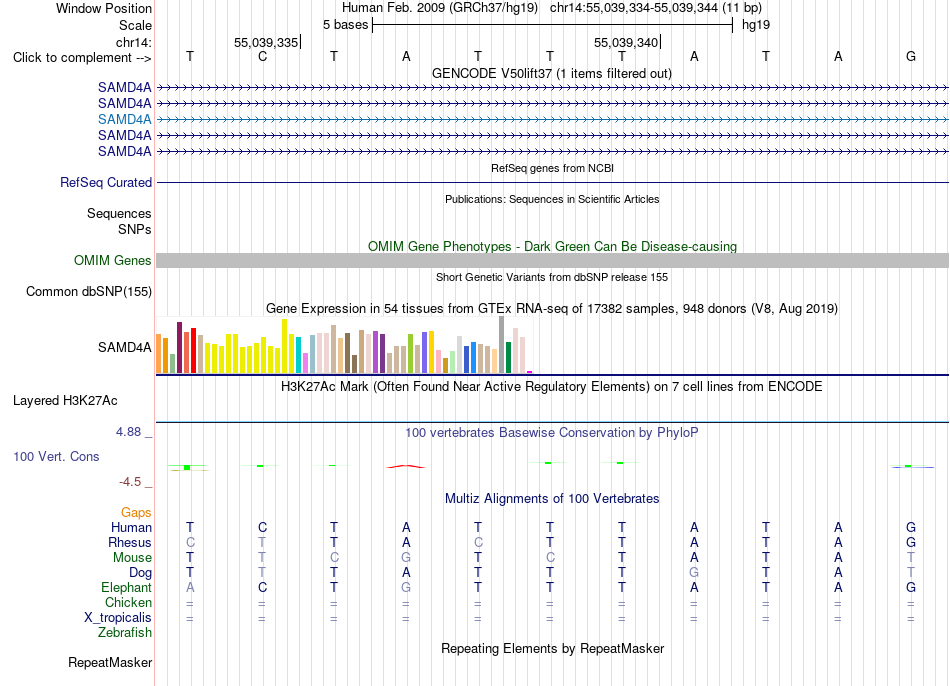The width and height of the screenshot is (950, 686).
Task: Select the Rhesus species label
Action: [x=130, y=542]
